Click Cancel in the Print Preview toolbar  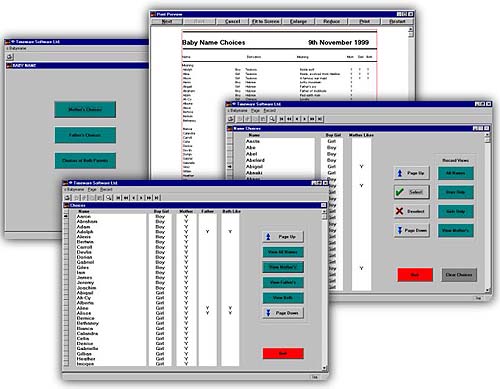232,21
